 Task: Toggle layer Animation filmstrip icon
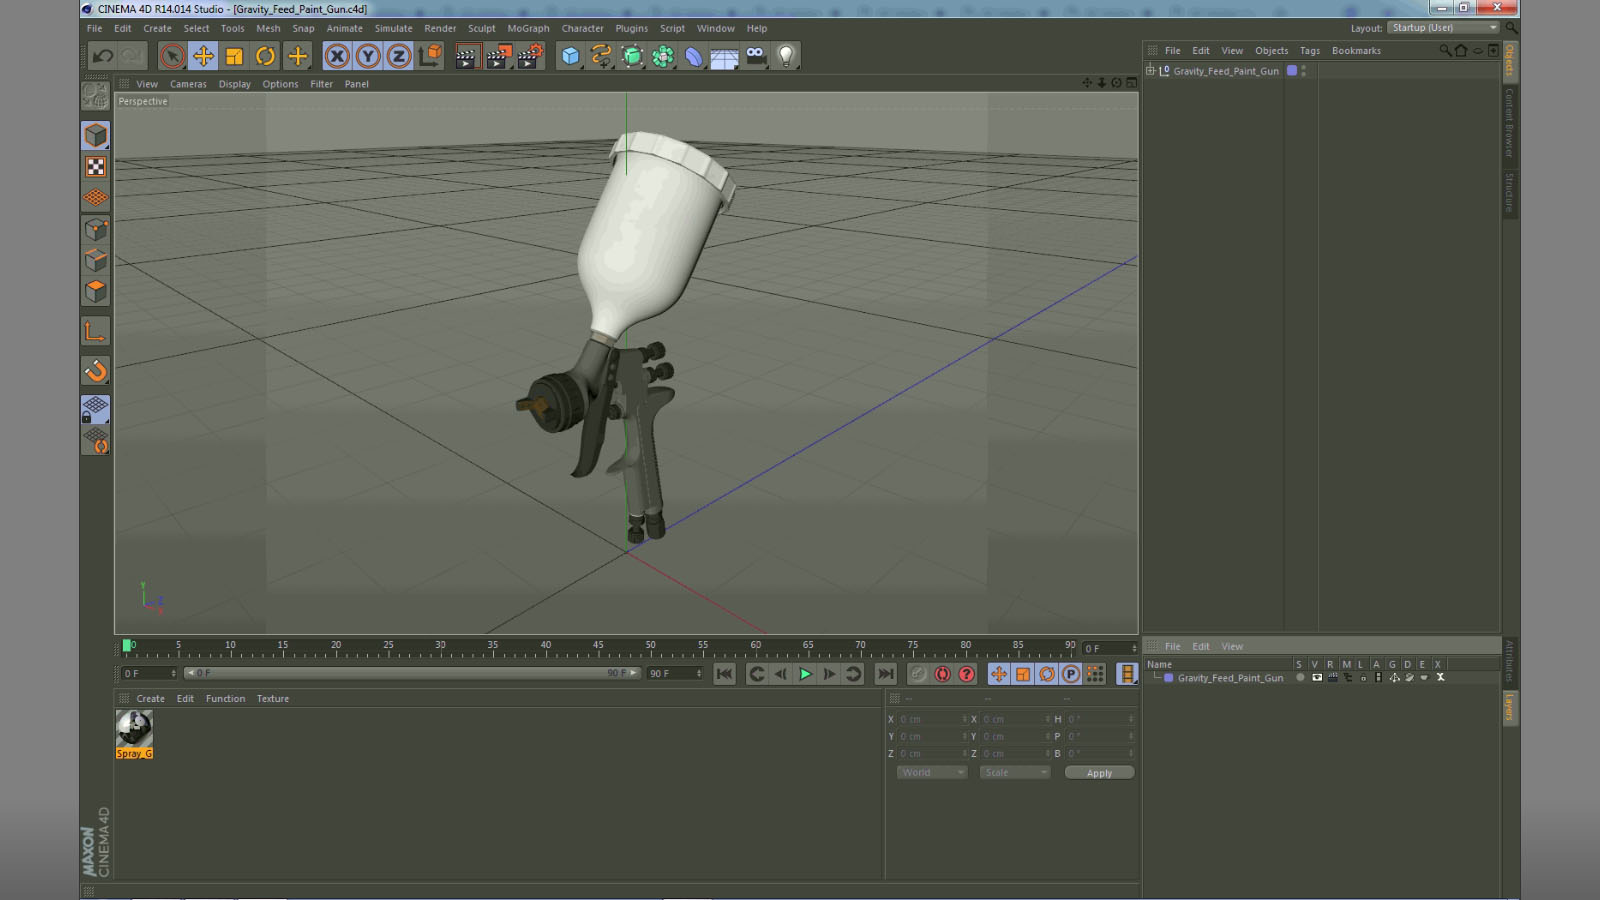(1378, 678)
